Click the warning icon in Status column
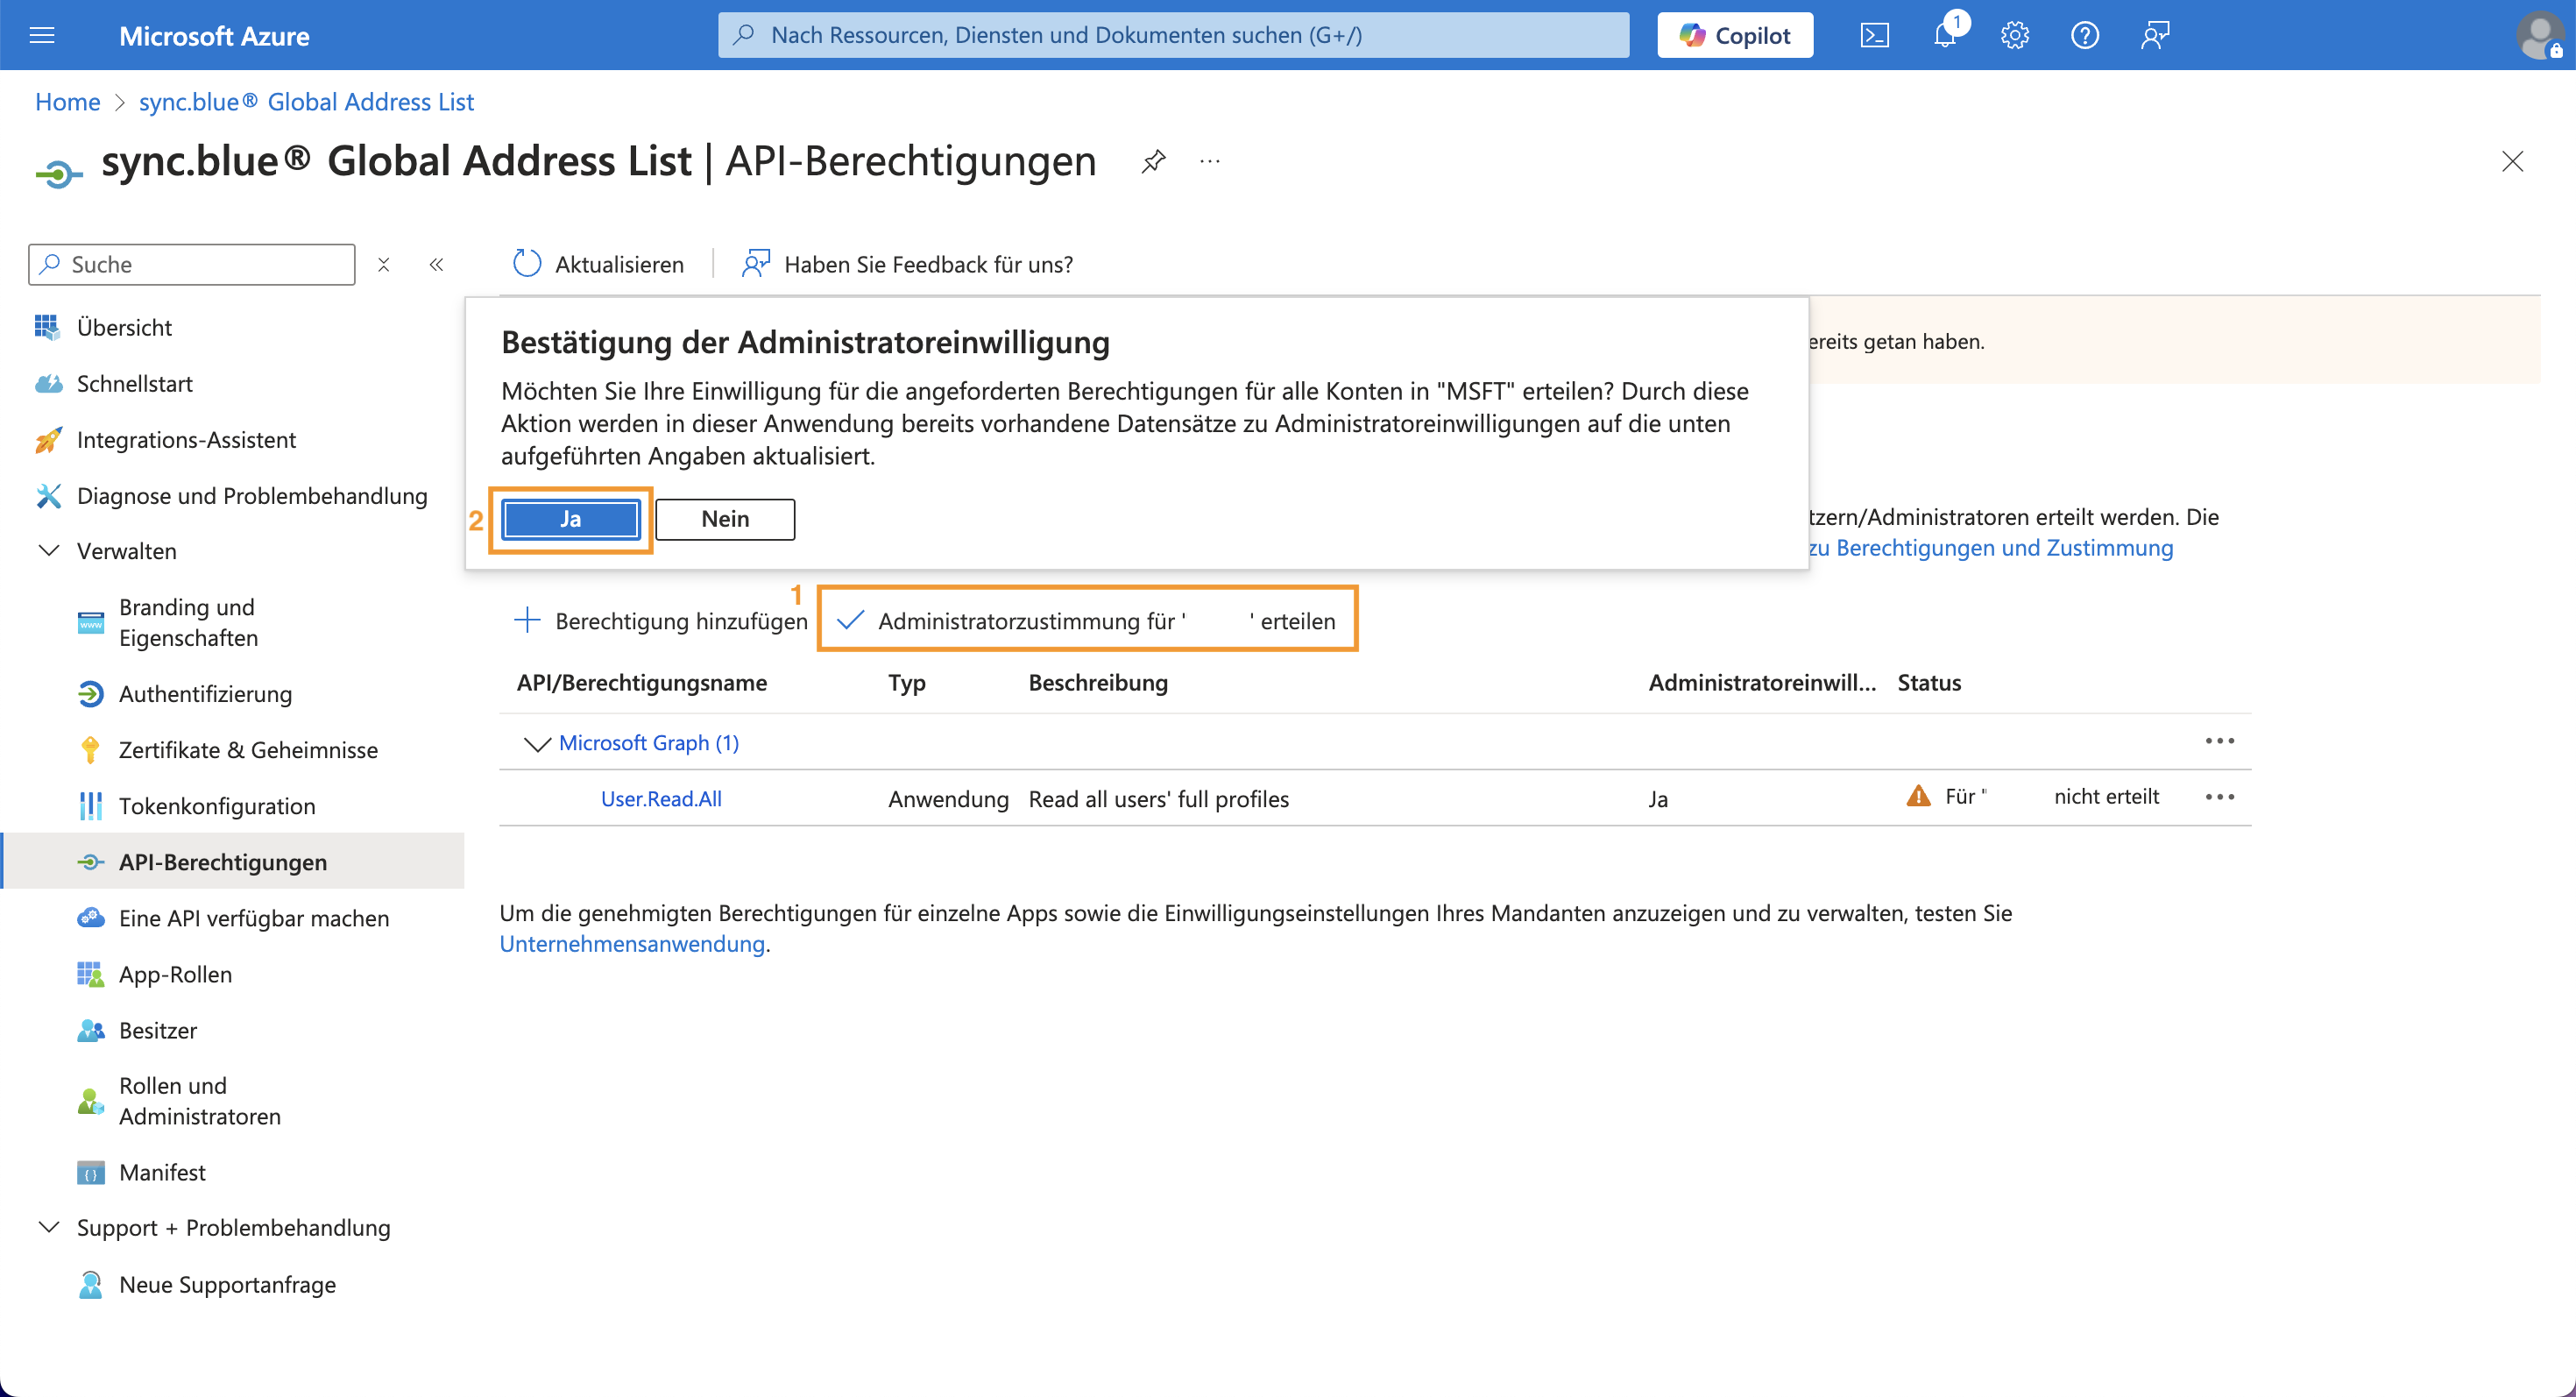2576x1397 pixels. pos(1918,796)
